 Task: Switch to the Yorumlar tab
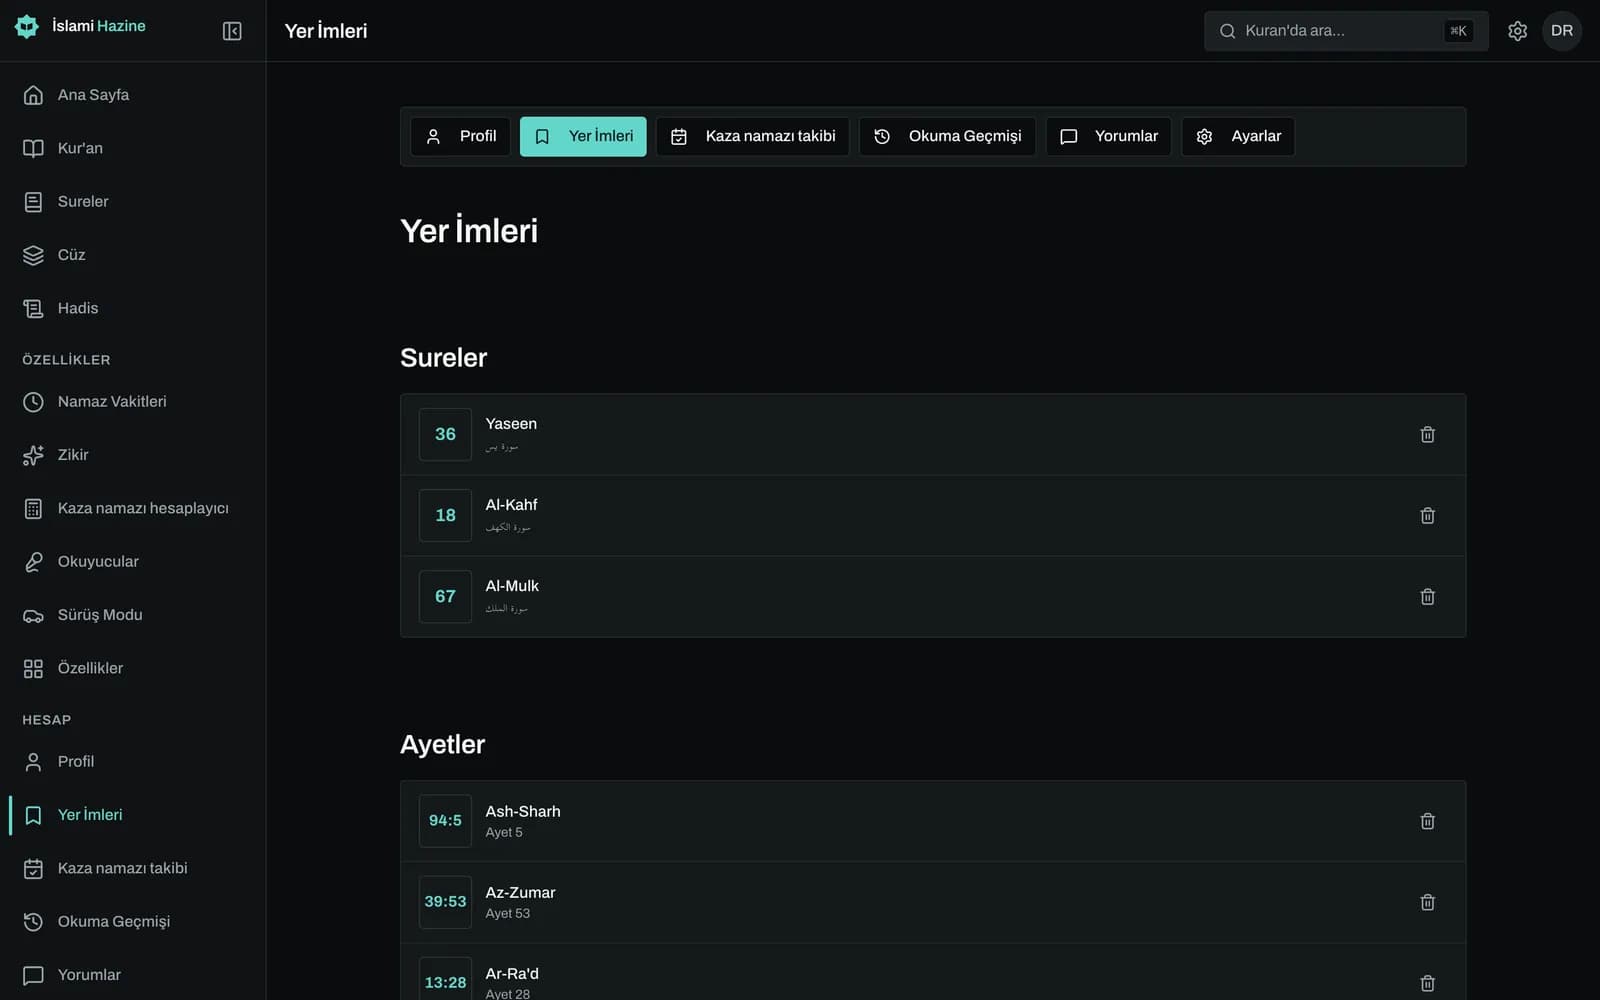click(1108, 136)
